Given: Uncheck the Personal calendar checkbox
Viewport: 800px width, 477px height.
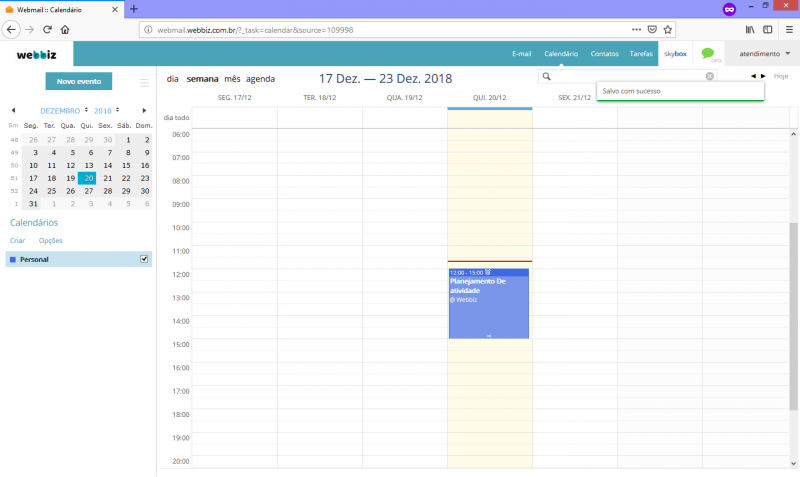Looking at the screenshot, I should pyautogui.click(x=144, y=259).
